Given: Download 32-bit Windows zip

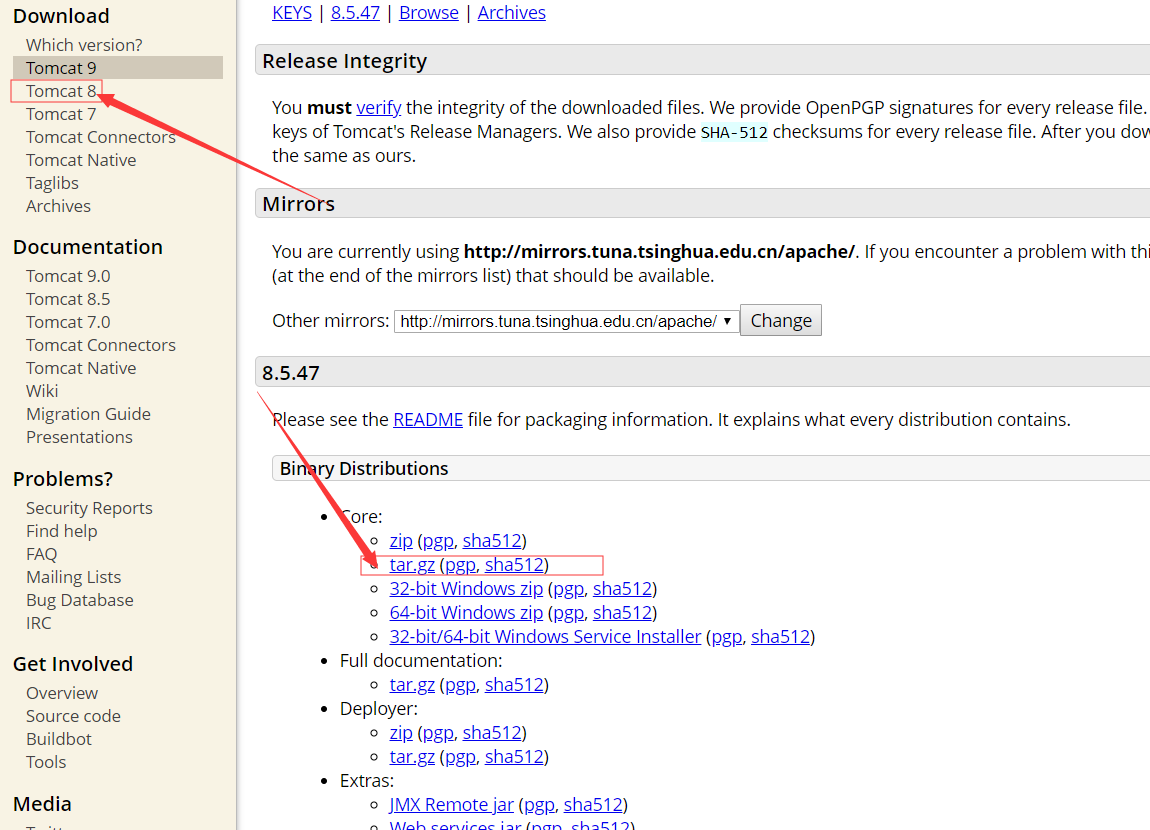Looking at the screenshot, I should (466, 589).
